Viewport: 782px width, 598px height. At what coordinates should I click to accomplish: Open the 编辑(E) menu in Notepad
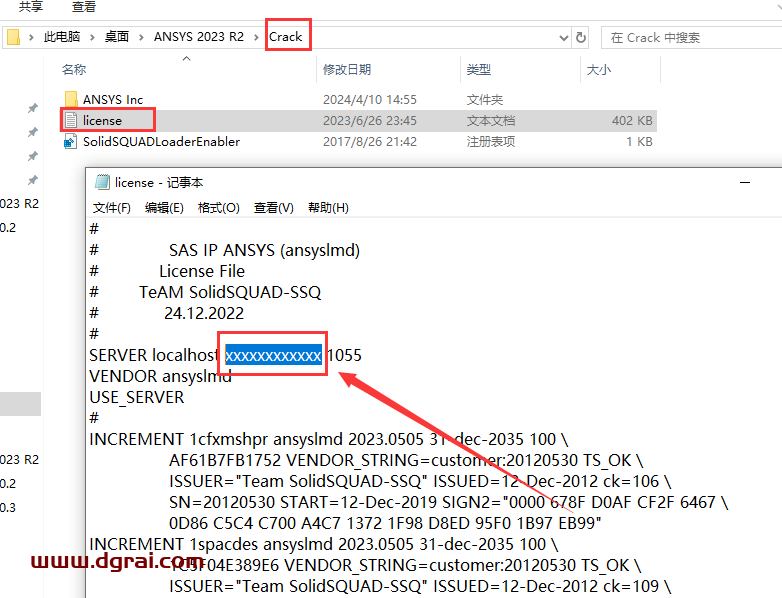pyautogui.click(x=164, y=207)
